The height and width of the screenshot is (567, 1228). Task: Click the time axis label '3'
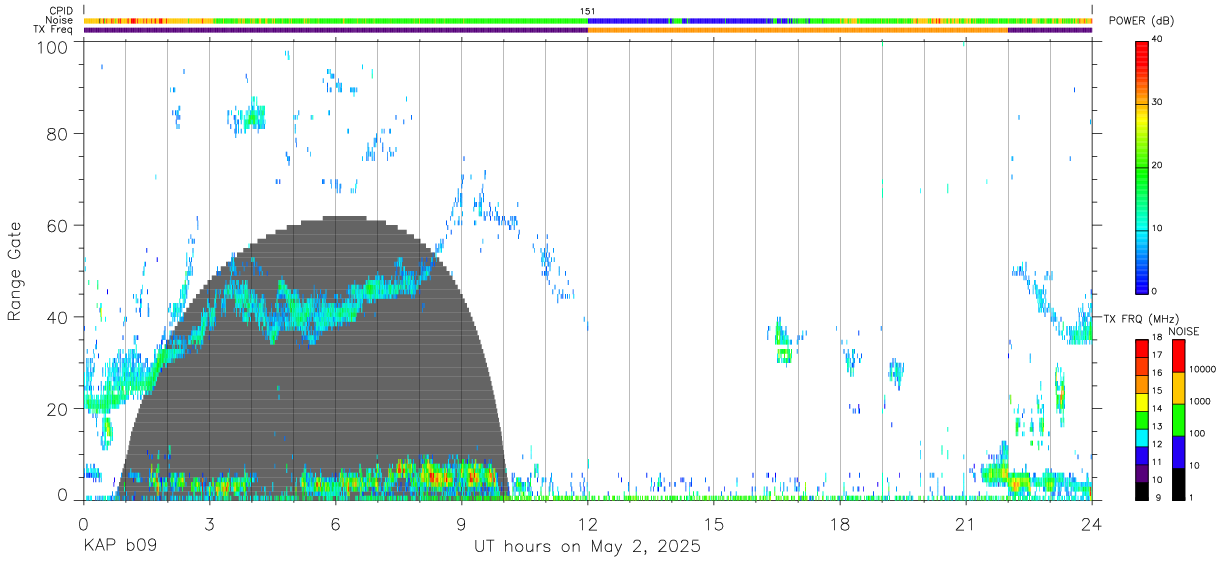tap(209, 524)
